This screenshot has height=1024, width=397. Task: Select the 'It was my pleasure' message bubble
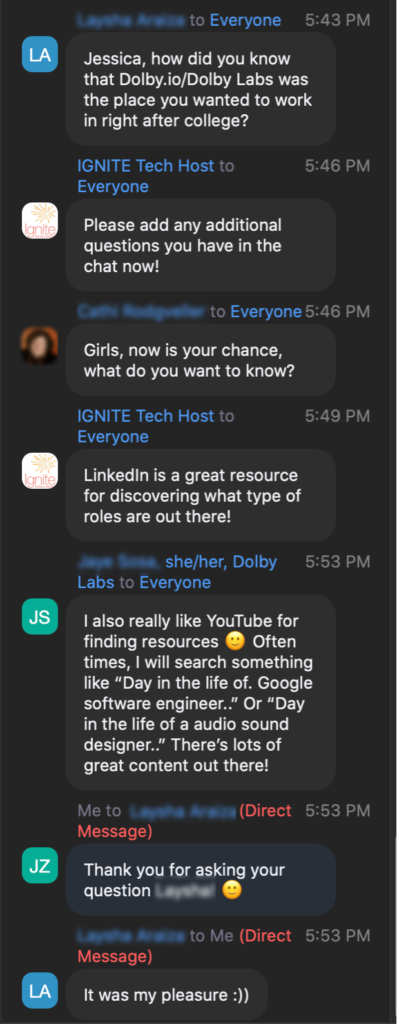point(167,995)
